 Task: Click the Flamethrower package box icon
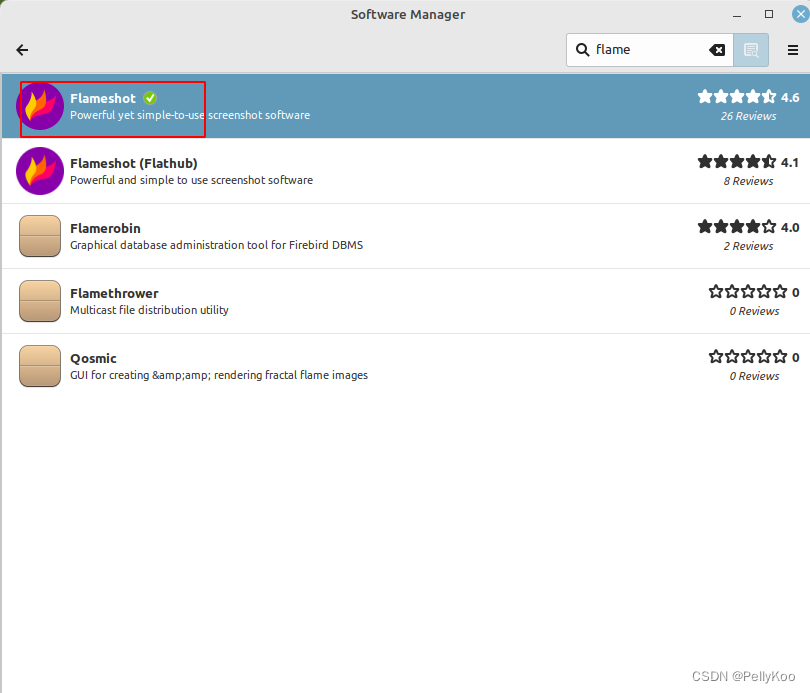(40, 301)
